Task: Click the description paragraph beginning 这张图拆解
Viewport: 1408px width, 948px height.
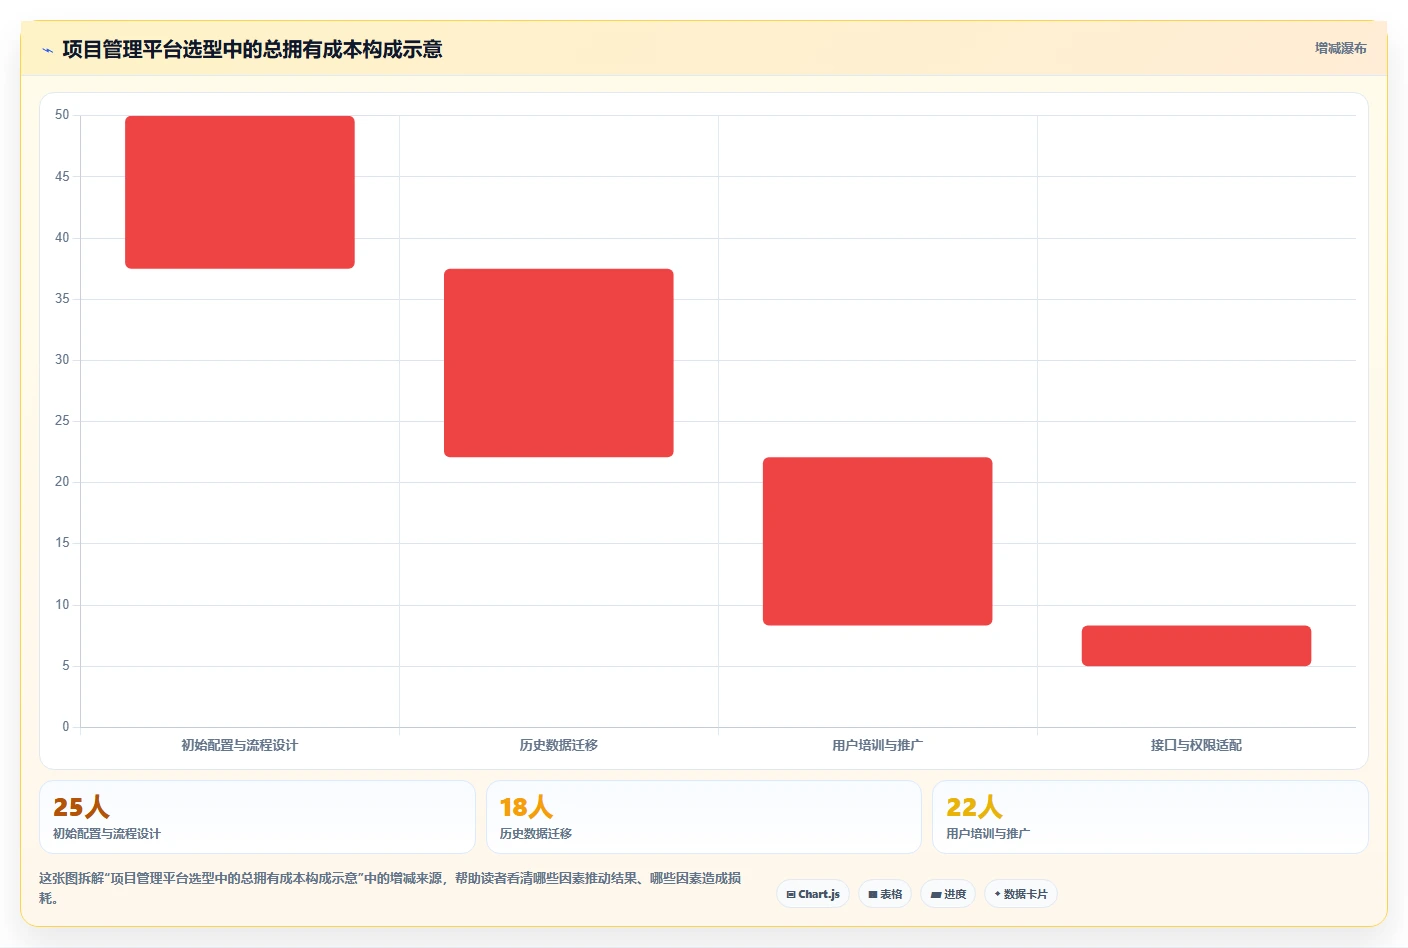Action: (x=390, y=888)
